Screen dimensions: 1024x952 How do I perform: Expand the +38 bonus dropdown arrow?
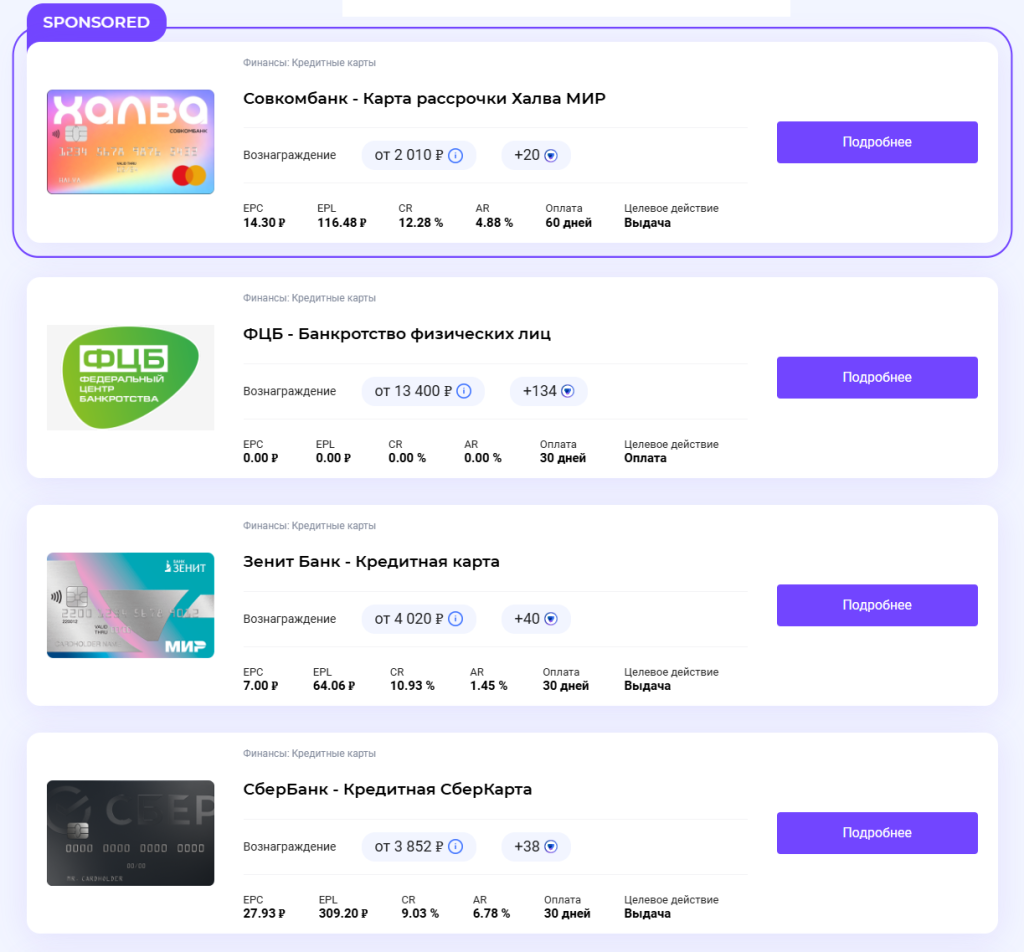pos(551,847)
